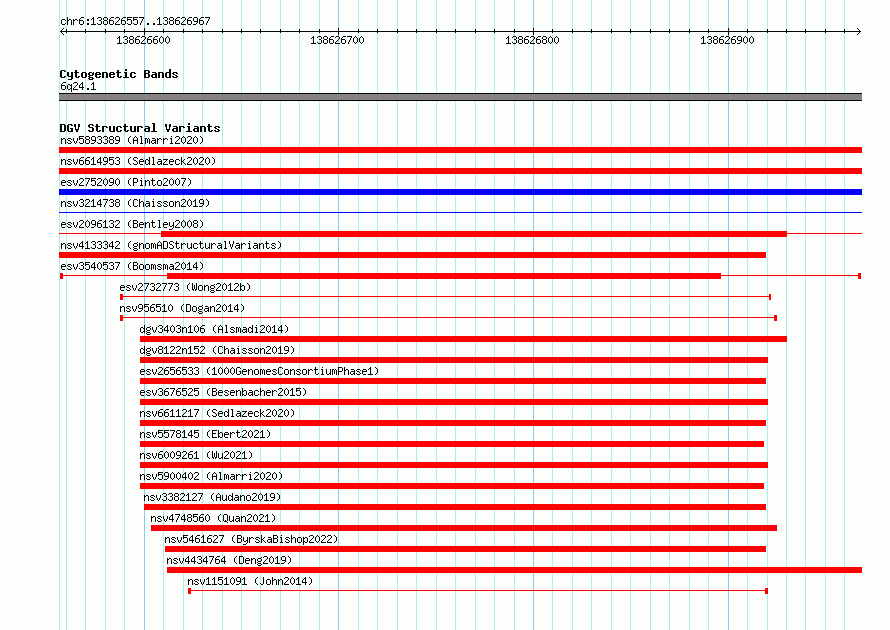
Task: Click the thin red line of esv2732773
Action: tap(446, 297)
